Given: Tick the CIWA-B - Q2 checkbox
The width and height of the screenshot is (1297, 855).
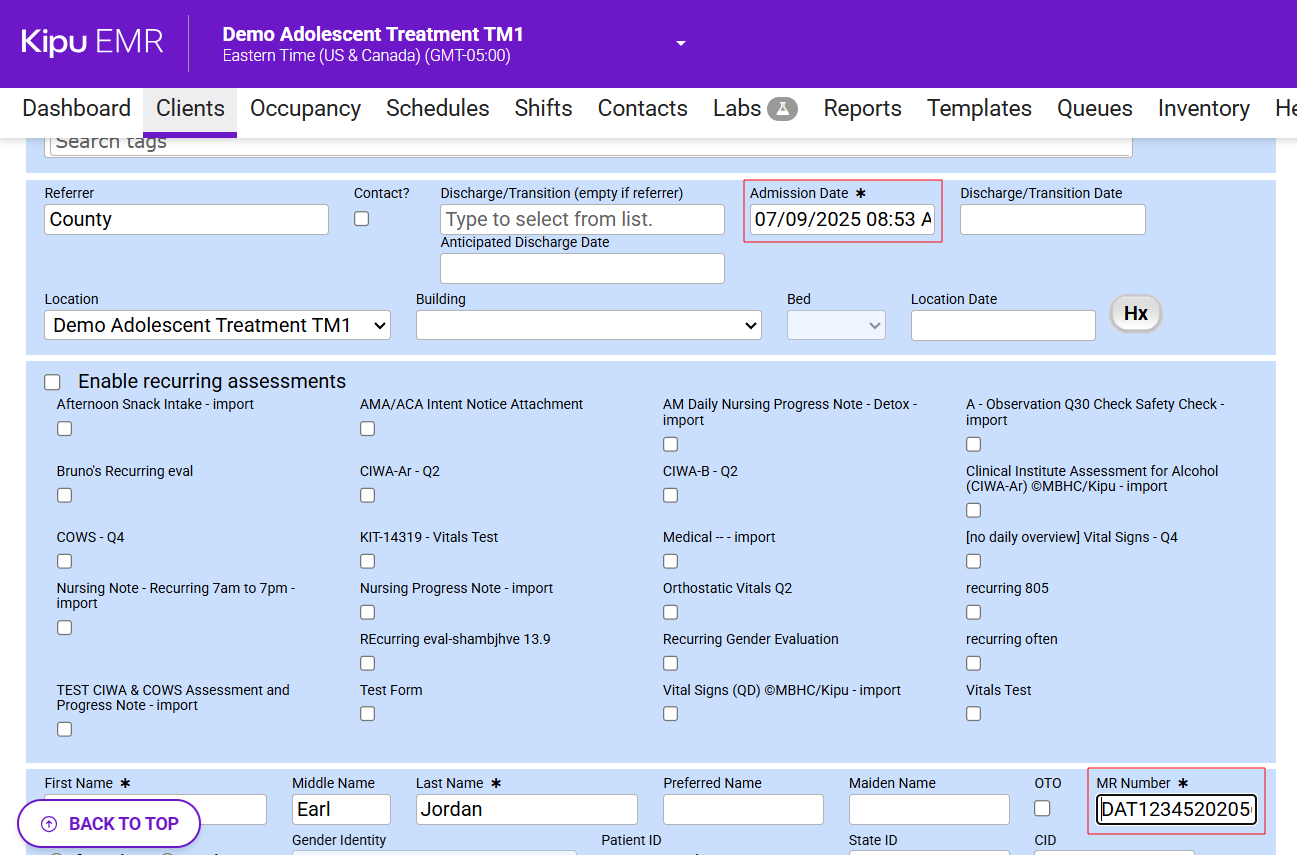Looking at the screenshot, I should tap(671, 495).
